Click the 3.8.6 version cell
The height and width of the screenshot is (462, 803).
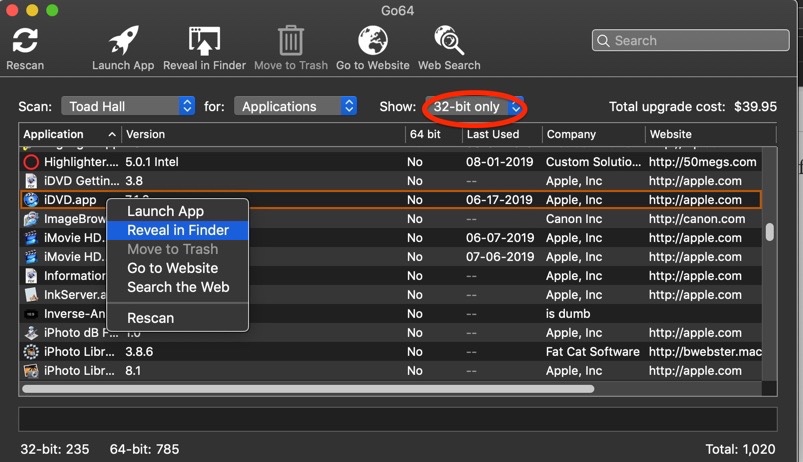click(x=139, y=351)
